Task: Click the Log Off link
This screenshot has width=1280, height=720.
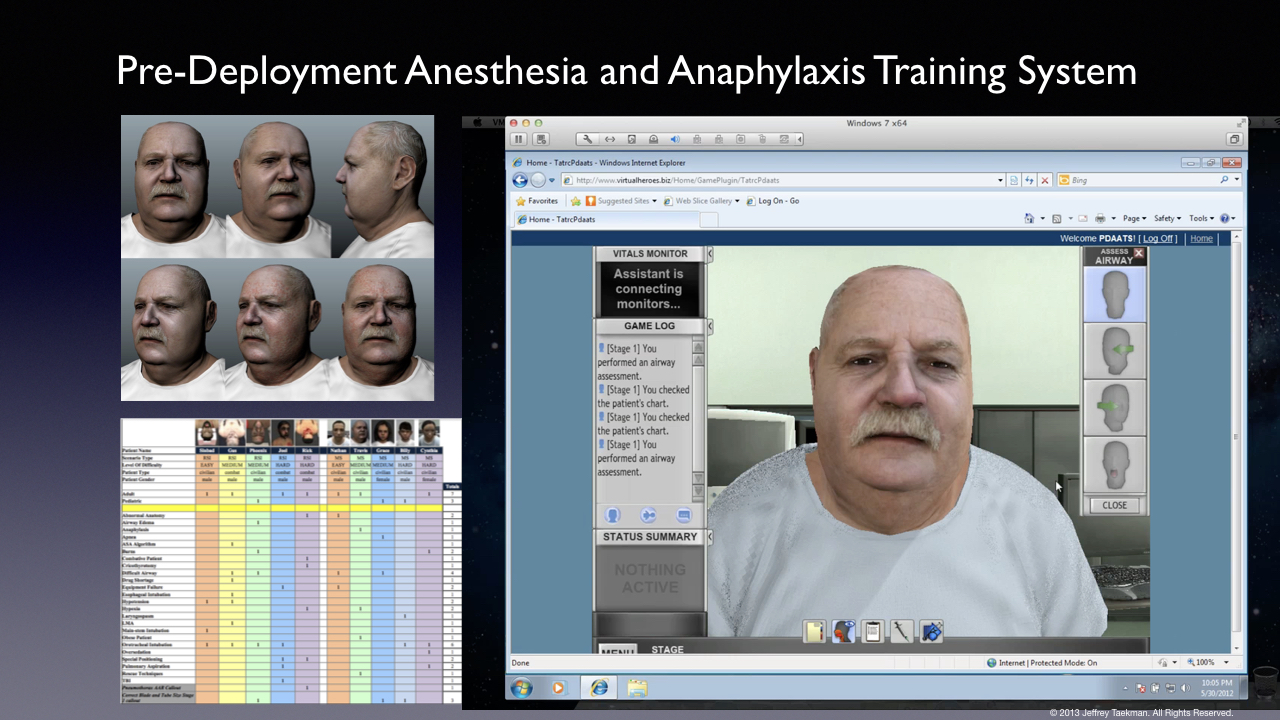Action: click(1159, 239)
